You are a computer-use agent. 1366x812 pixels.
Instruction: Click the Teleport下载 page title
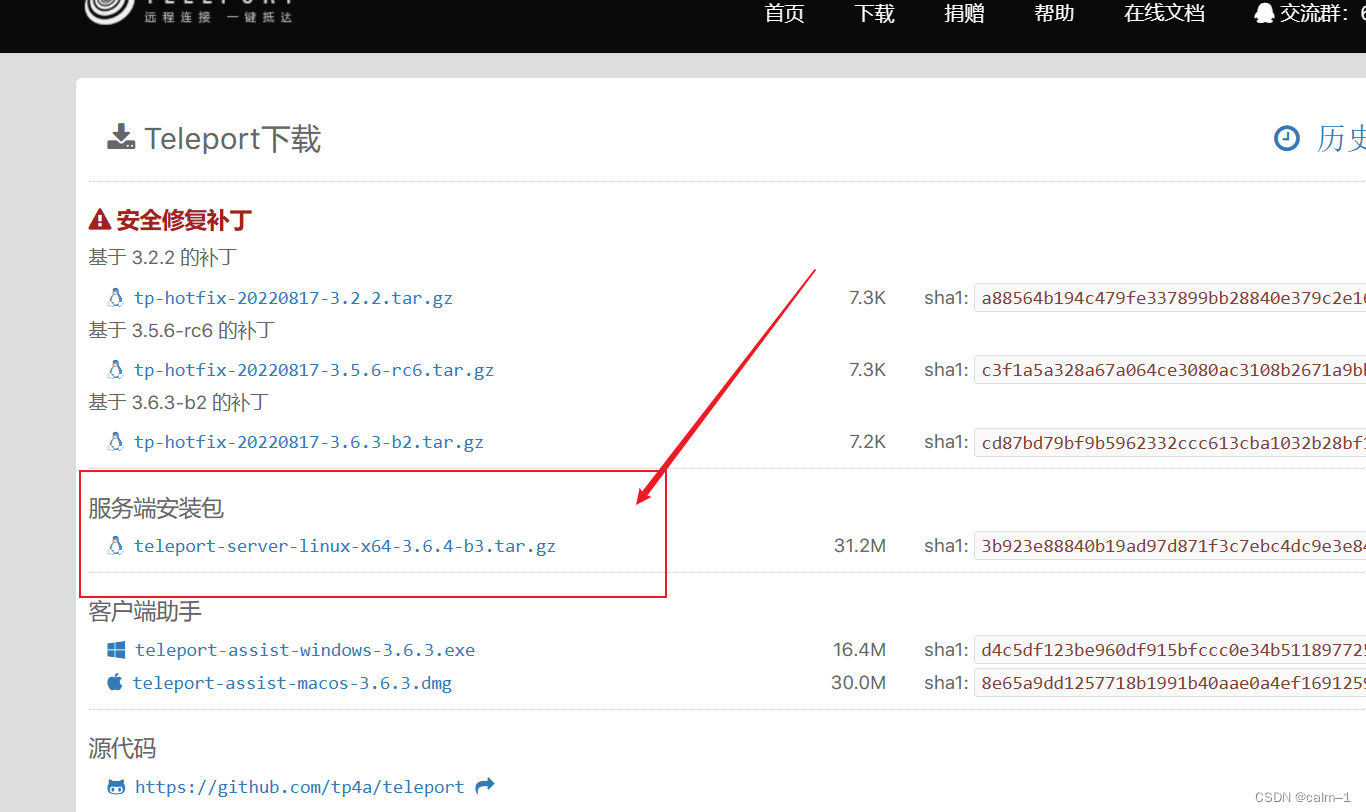coord(233,139)
